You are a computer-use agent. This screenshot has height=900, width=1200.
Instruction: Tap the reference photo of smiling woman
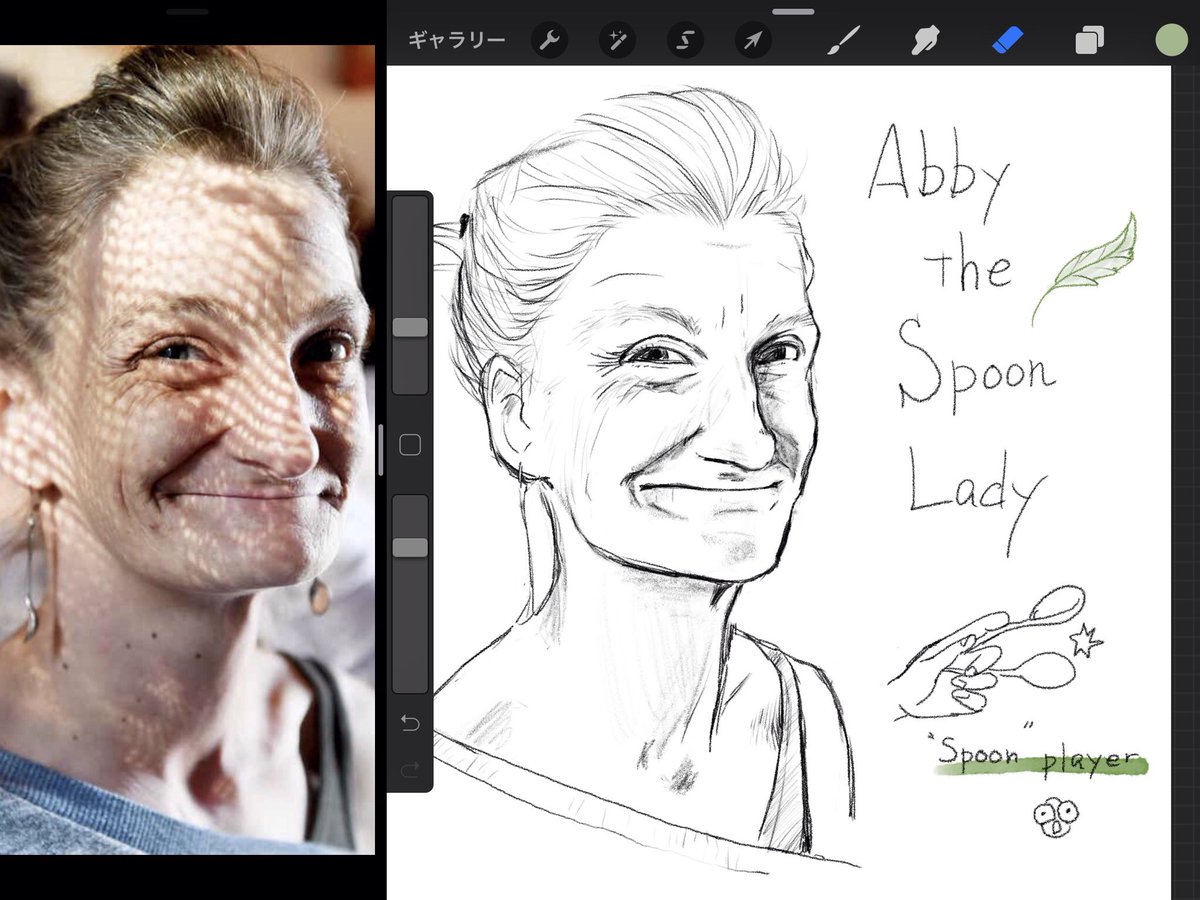(x=187, y=450)
